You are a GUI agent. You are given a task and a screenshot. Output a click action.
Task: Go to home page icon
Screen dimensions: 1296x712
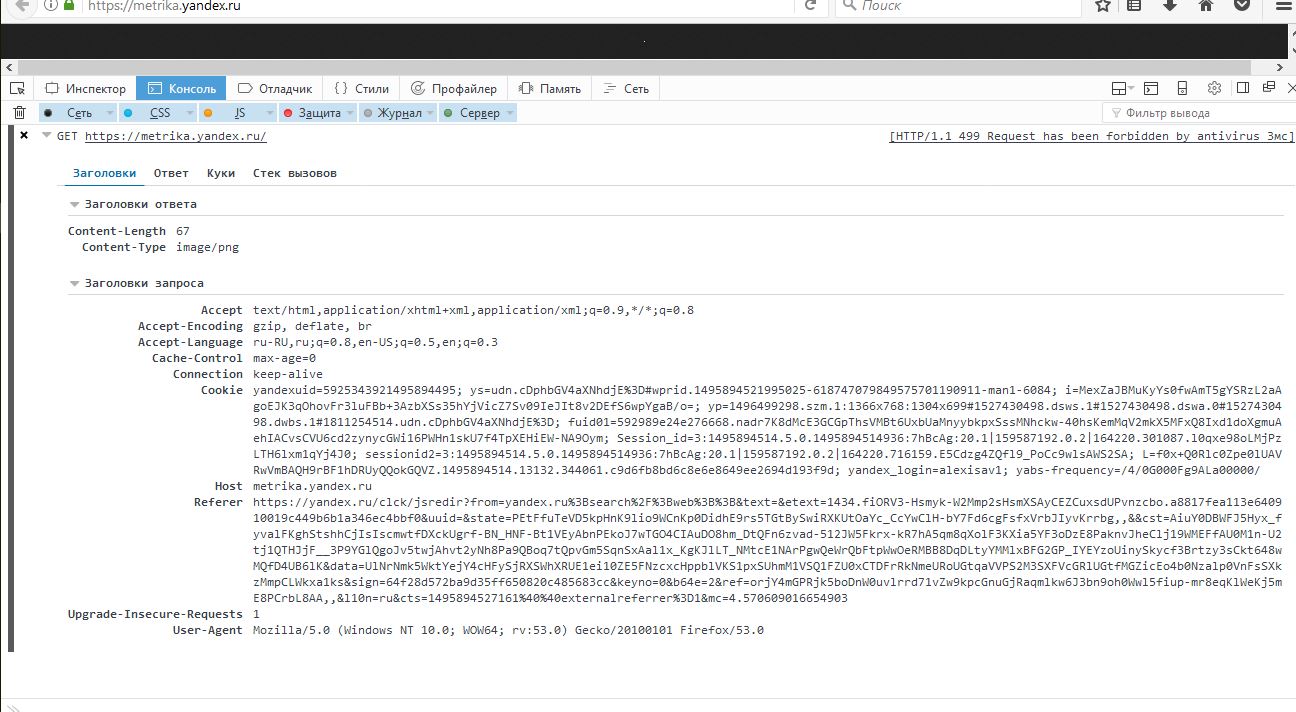1206,5
